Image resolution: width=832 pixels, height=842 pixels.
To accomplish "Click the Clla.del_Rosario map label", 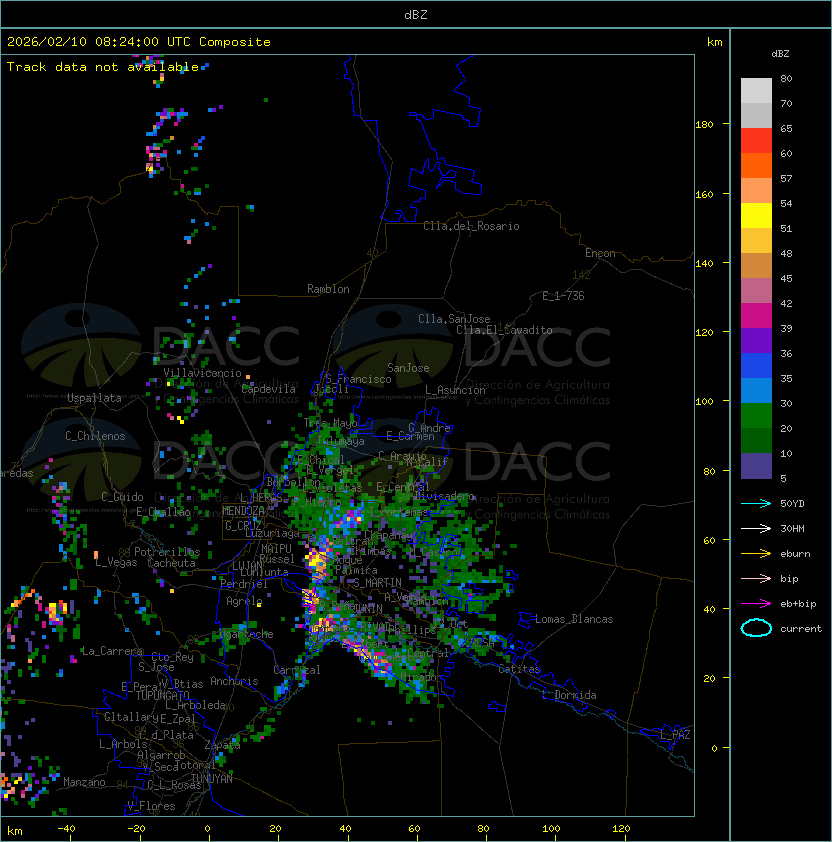I will point(471,226).
